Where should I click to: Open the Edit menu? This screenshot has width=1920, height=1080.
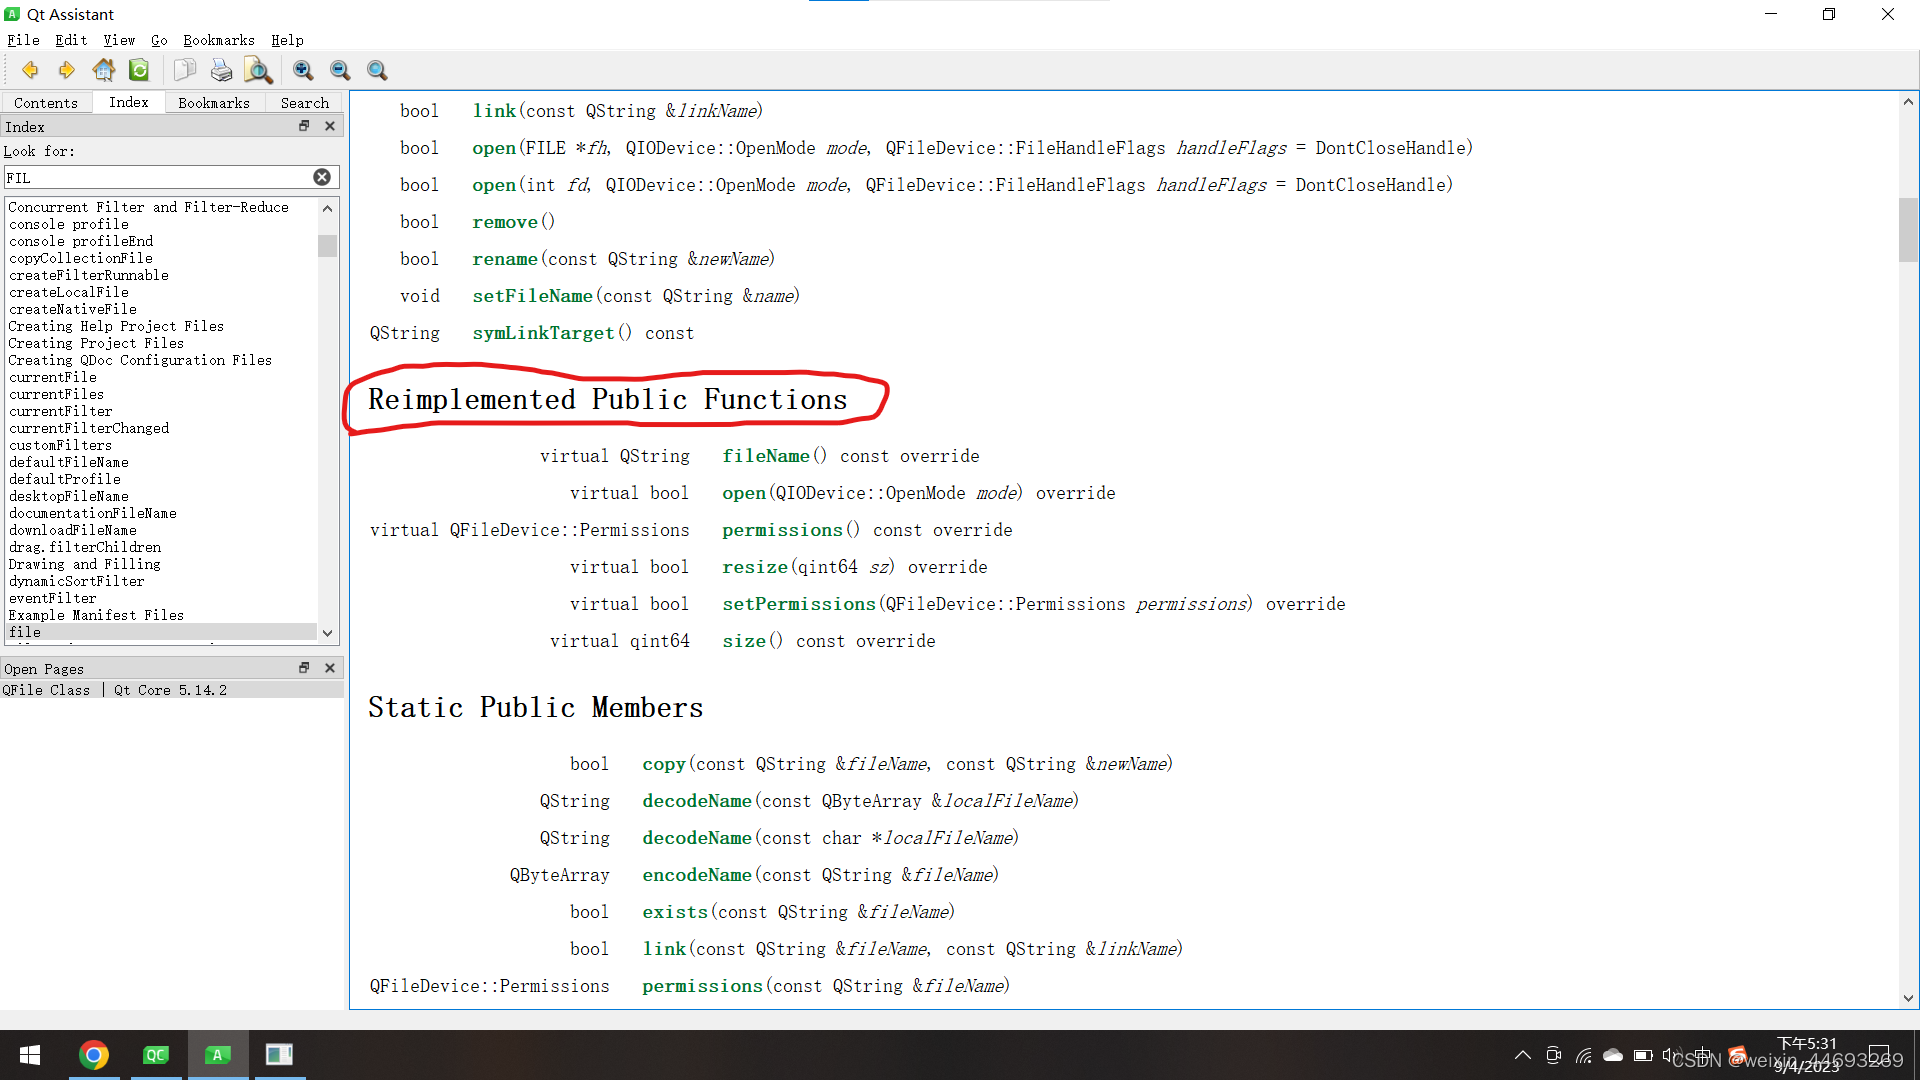click(x=71, y=40)
